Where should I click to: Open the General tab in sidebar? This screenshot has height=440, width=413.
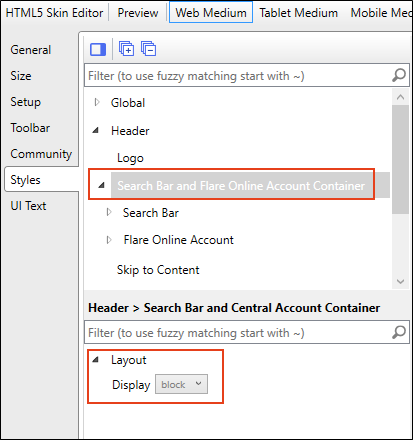31,50
